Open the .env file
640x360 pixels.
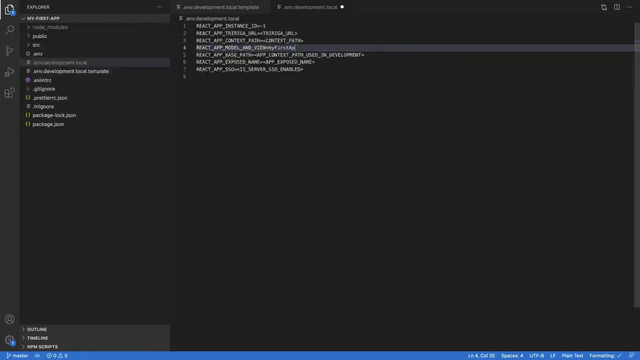click(38, 54)
